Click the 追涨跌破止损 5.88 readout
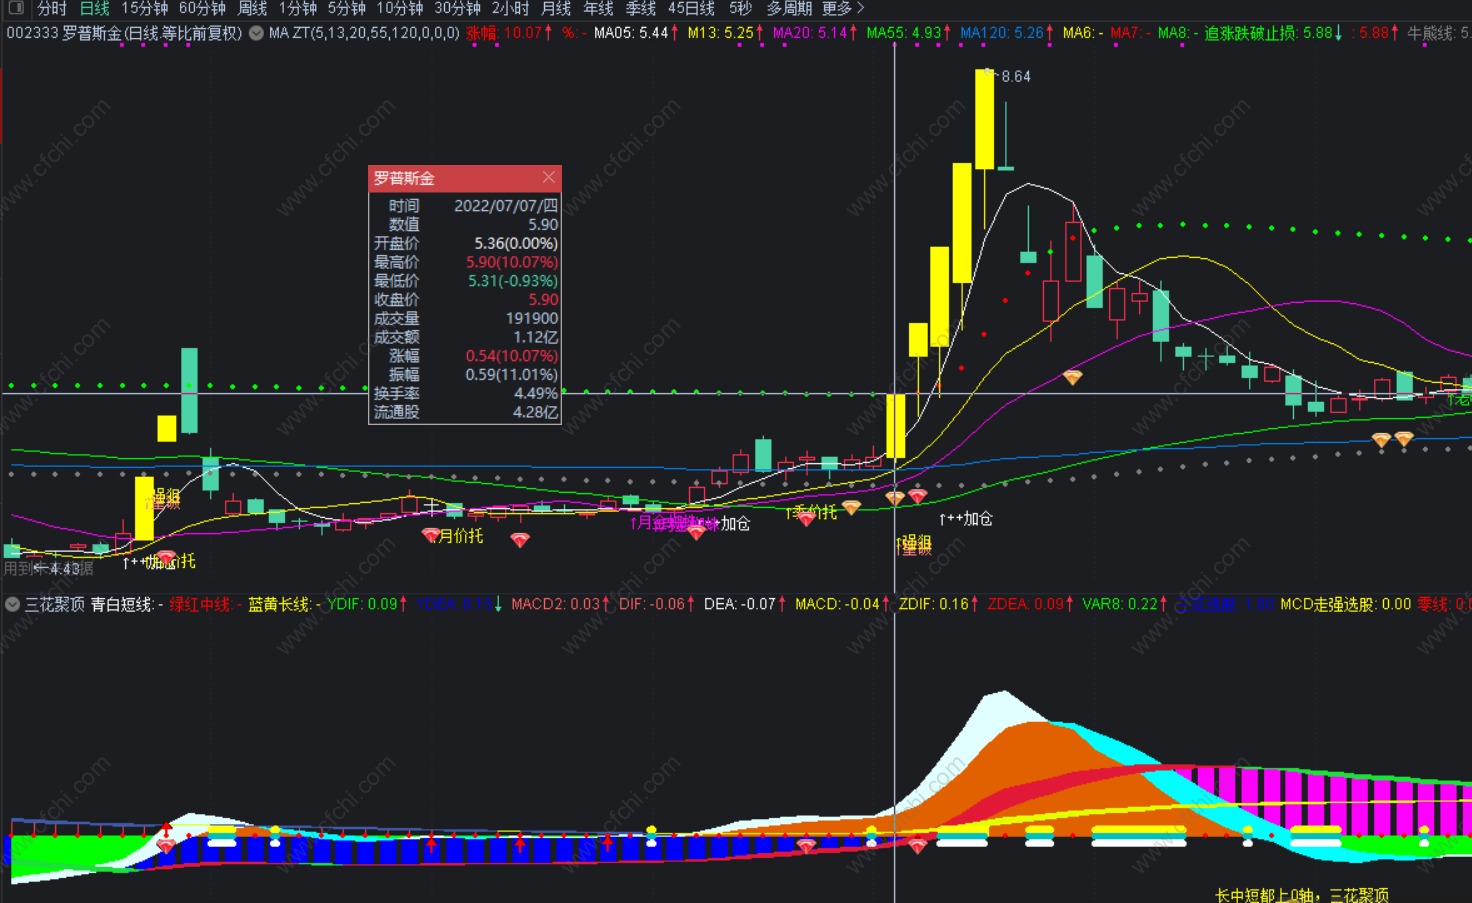Viewport: 1472px width, 903px height. (x=1274, y=33)
